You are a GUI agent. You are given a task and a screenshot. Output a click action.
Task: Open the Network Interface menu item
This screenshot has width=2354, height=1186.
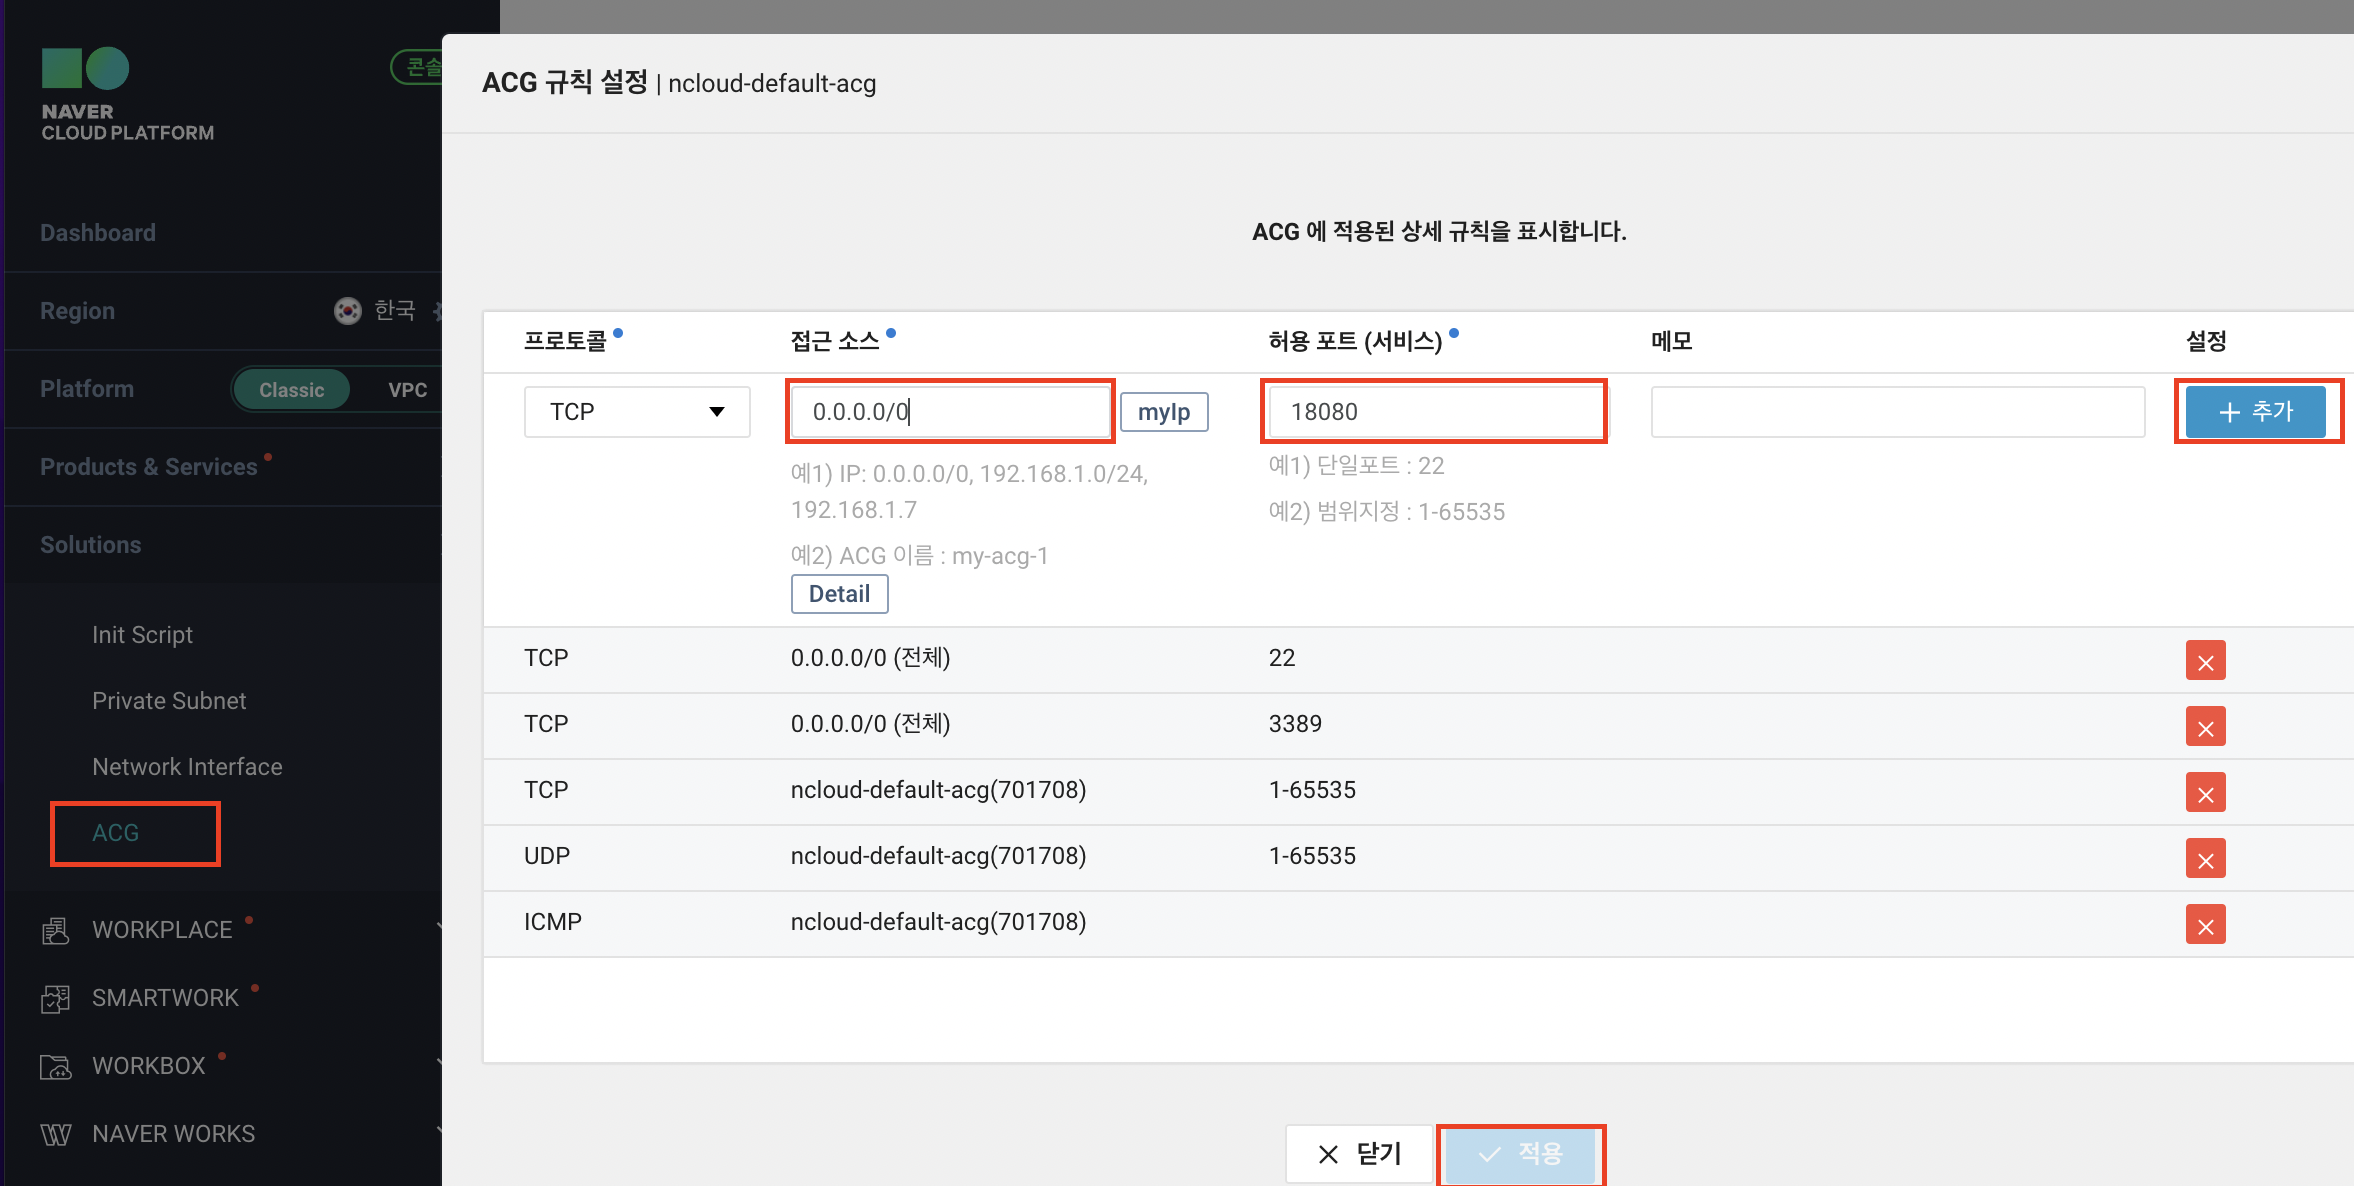(x=187, y=767)
